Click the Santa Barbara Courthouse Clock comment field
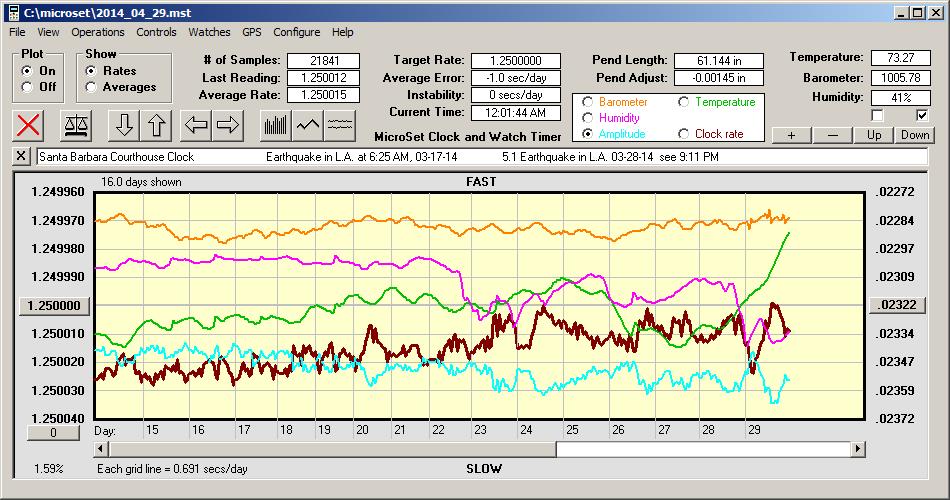 (x=482, y=156)
